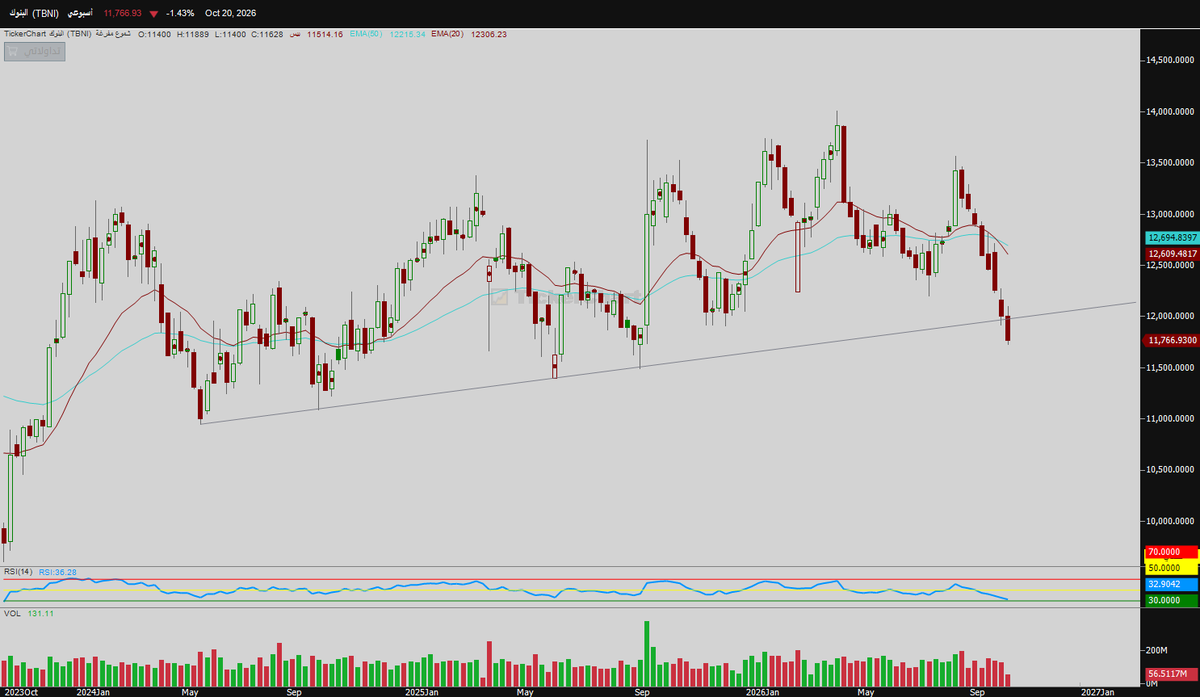Click the 12306.23 EMA value
Screen dimensions: 1200x697
tap(488, 34)
